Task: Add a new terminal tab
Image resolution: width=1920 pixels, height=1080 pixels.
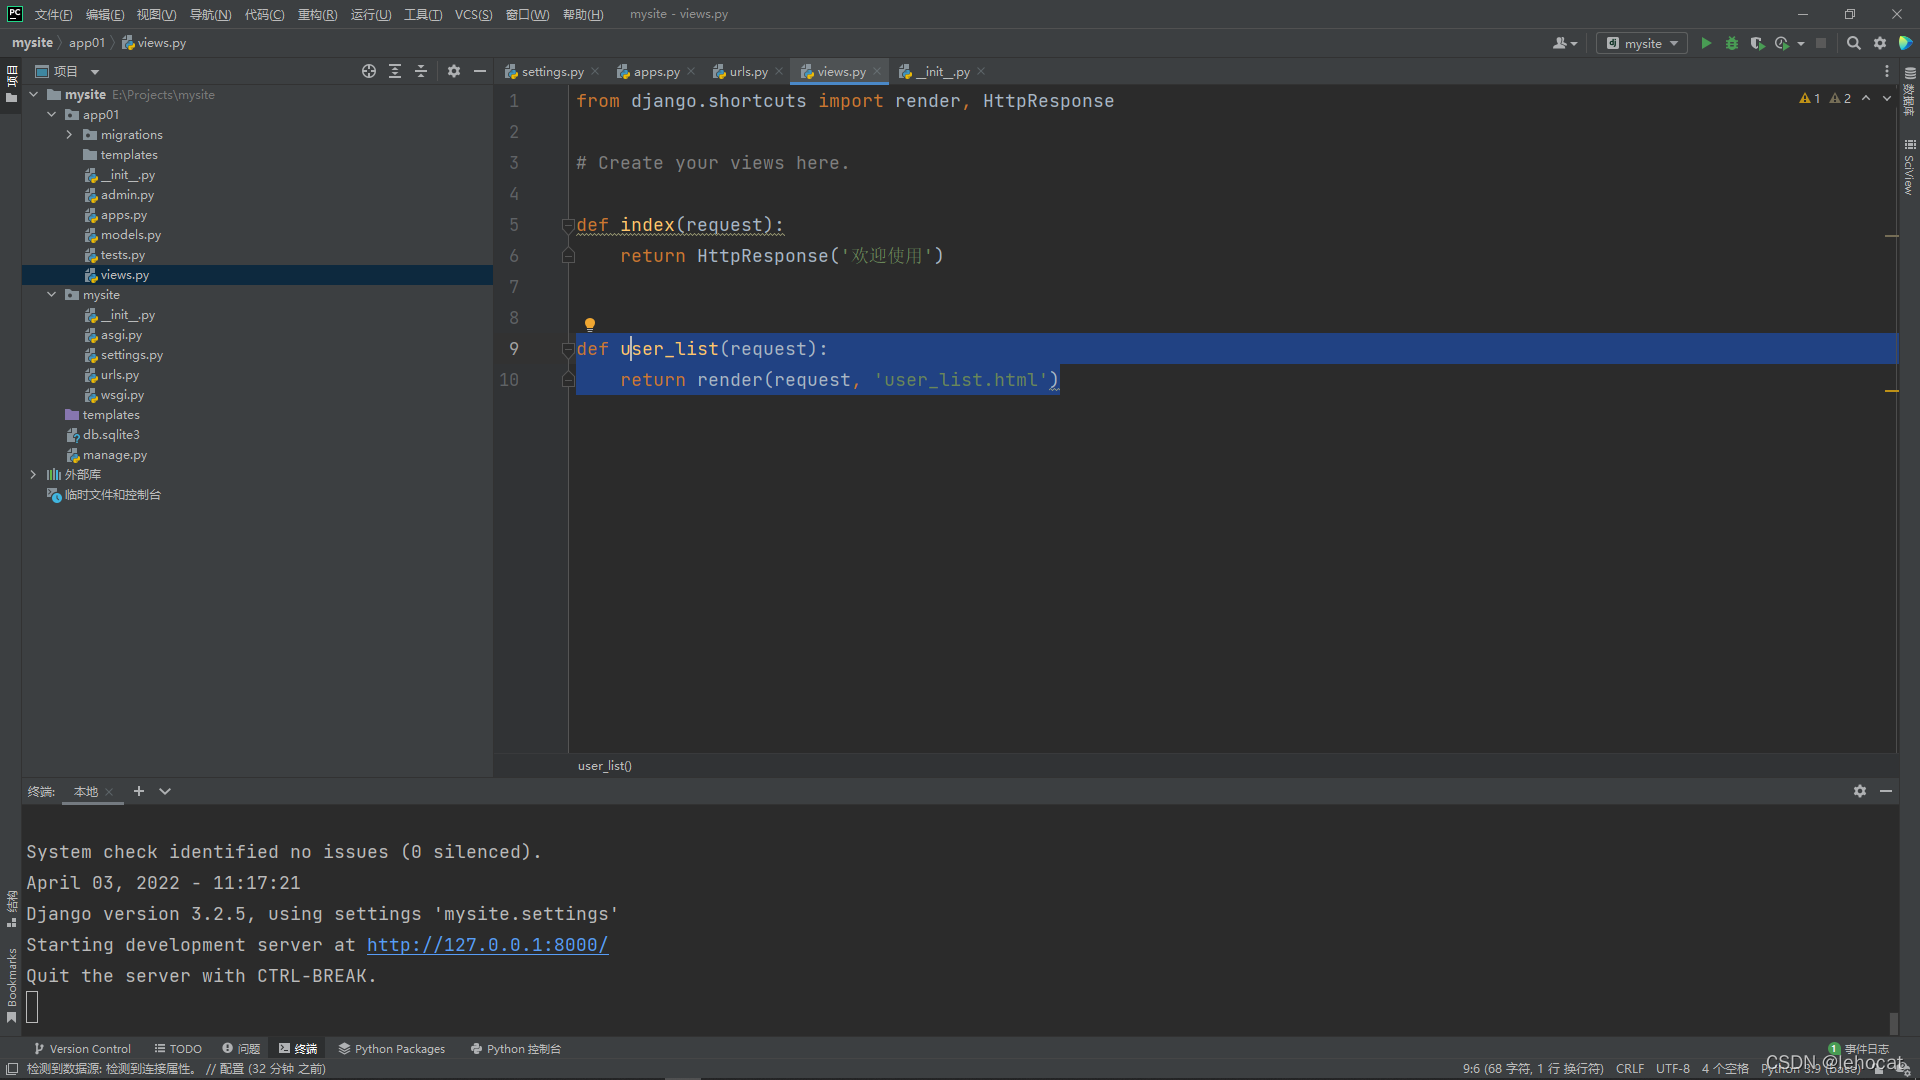Action: pyautogui.click(x=139, y=791)
